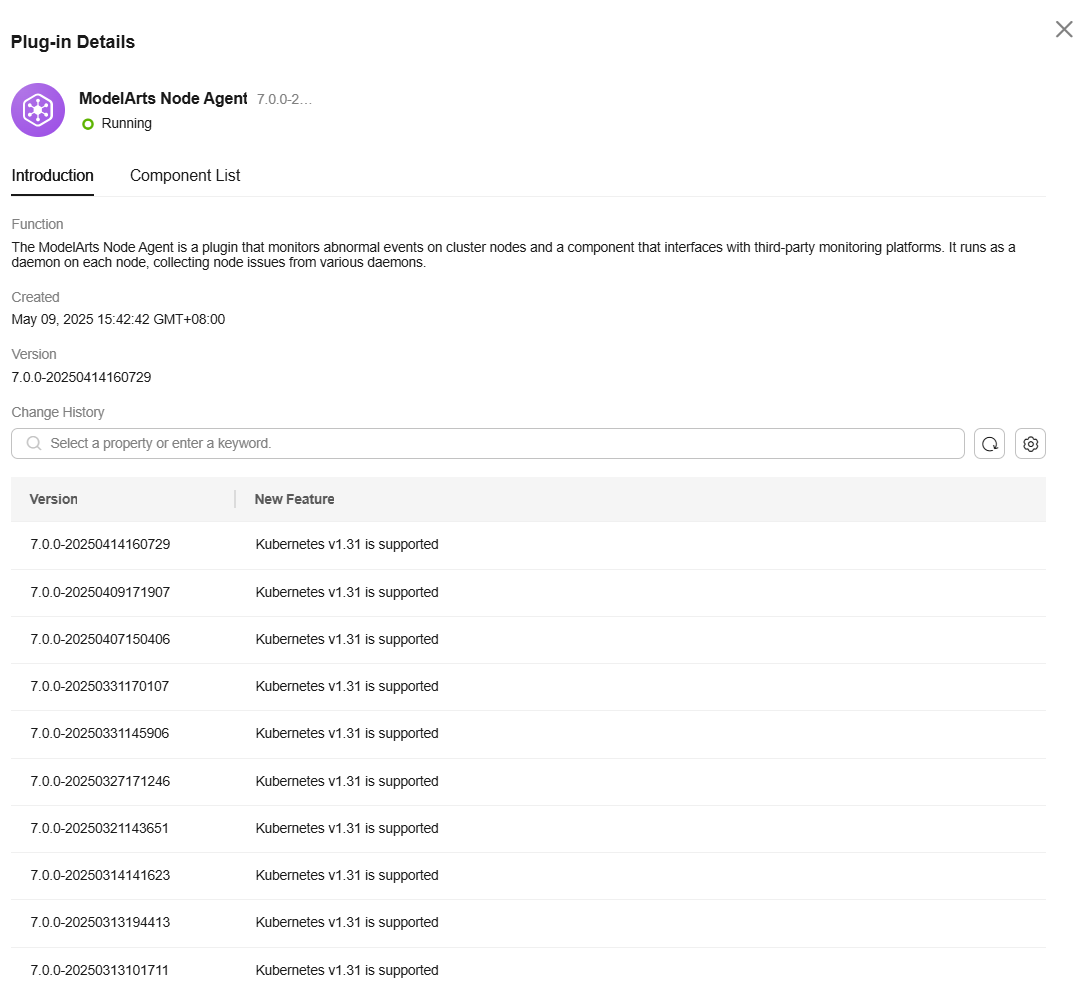This screenshot has height=990, width=1077.
Task: Click the Plug-in Details heading
Action: coord(73,42)
